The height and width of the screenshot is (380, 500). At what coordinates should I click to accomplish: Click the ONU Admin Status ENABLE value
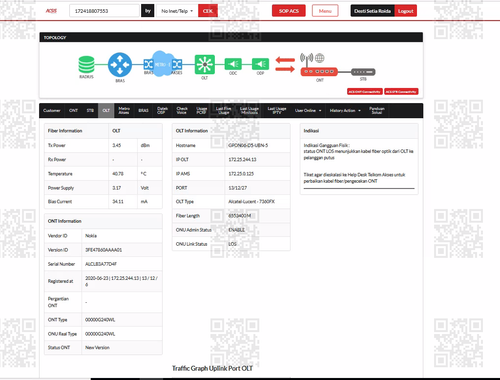[236, 230]
